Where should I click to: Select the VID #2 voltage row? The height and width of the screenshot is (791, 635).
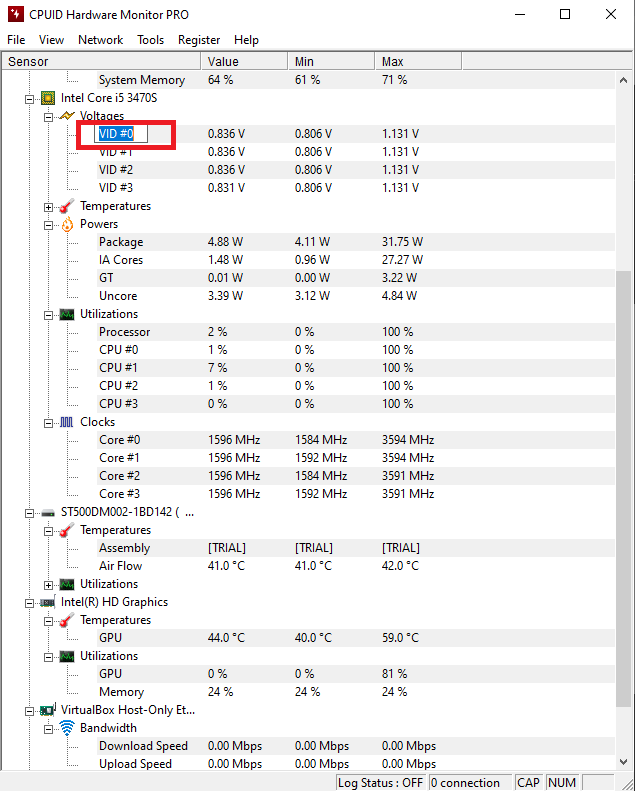pos(356,170)
